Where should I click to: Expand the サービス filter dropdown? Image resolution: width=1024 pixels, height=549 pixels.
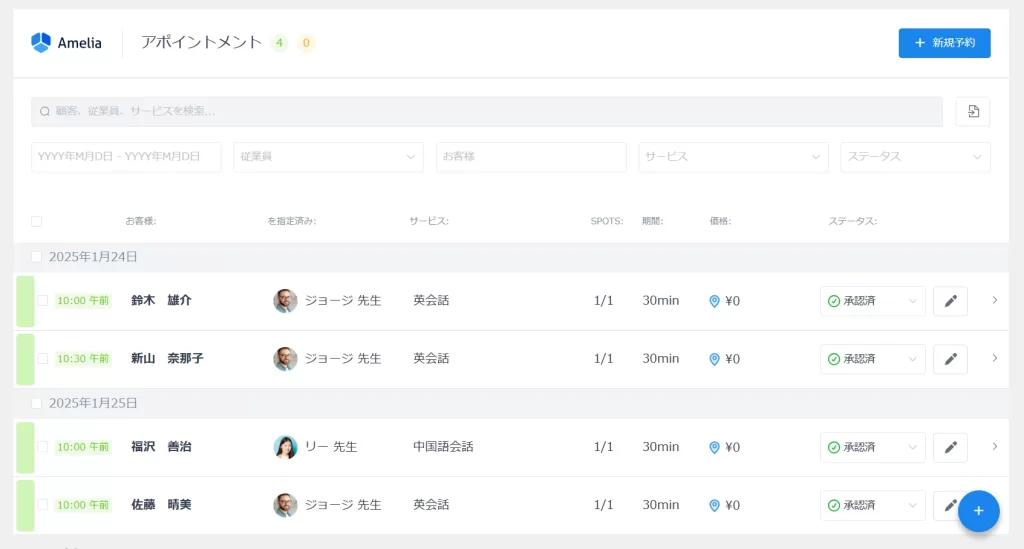click(733, 157)
